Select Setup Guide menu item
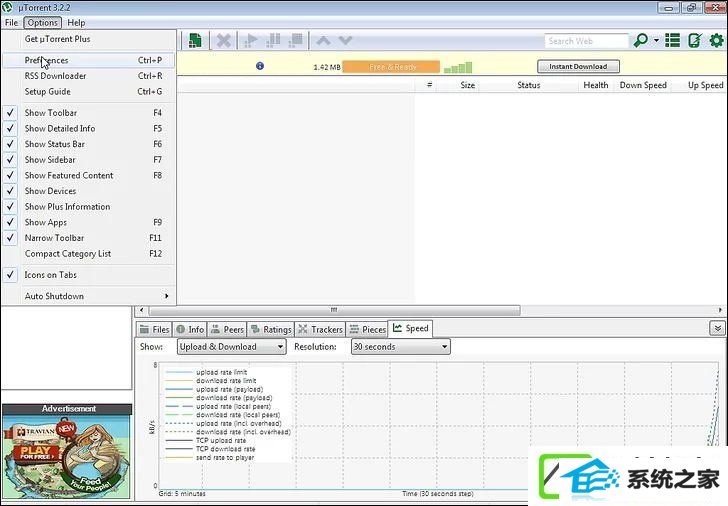This screenshot has width=728, height=506. (88, 92)
